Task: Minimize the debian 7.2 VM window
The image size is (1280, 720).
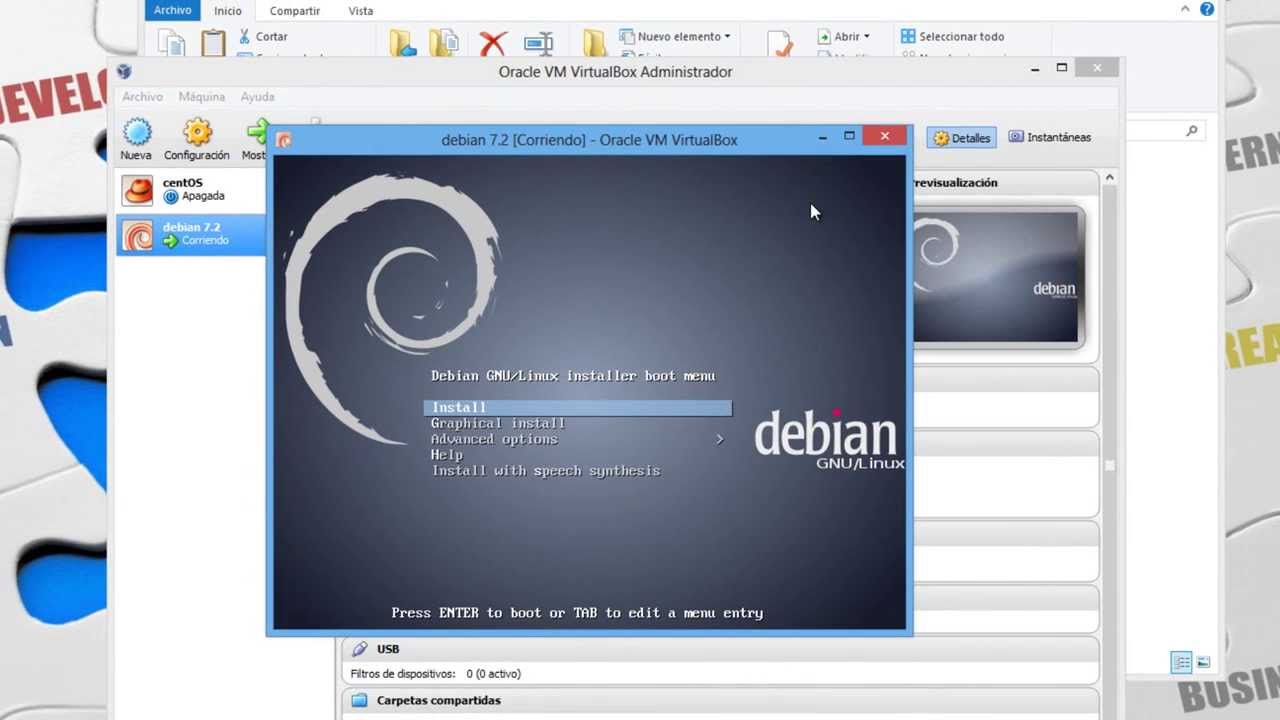Action: (822, 137)
